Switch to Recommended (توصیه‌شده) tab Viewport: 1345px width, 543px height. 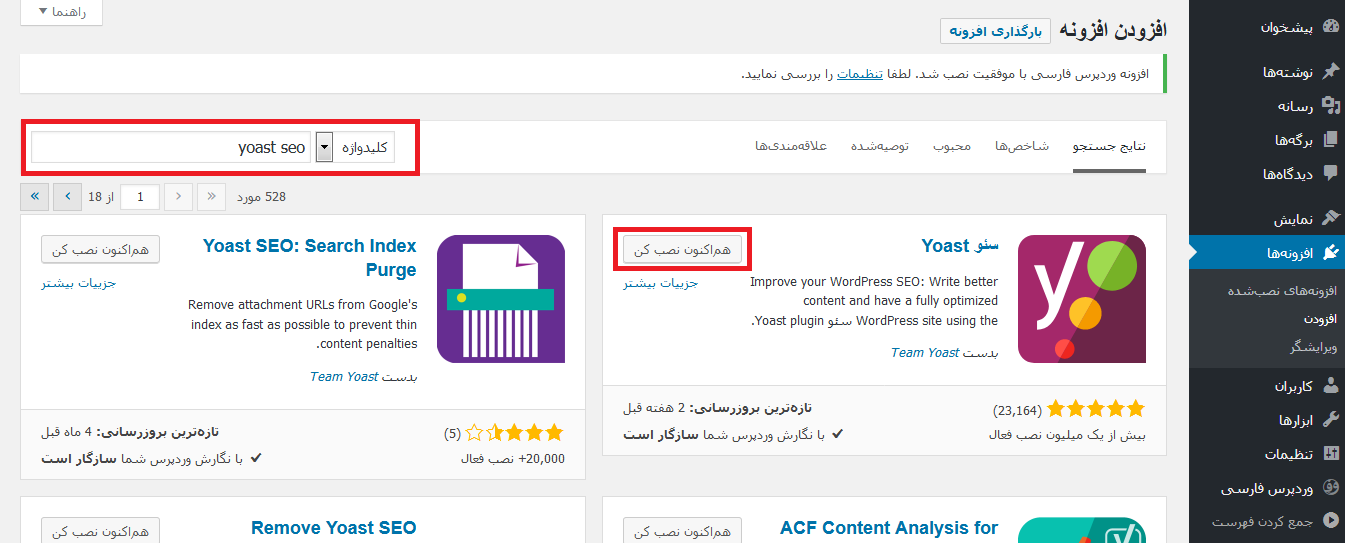click(880, 146)
